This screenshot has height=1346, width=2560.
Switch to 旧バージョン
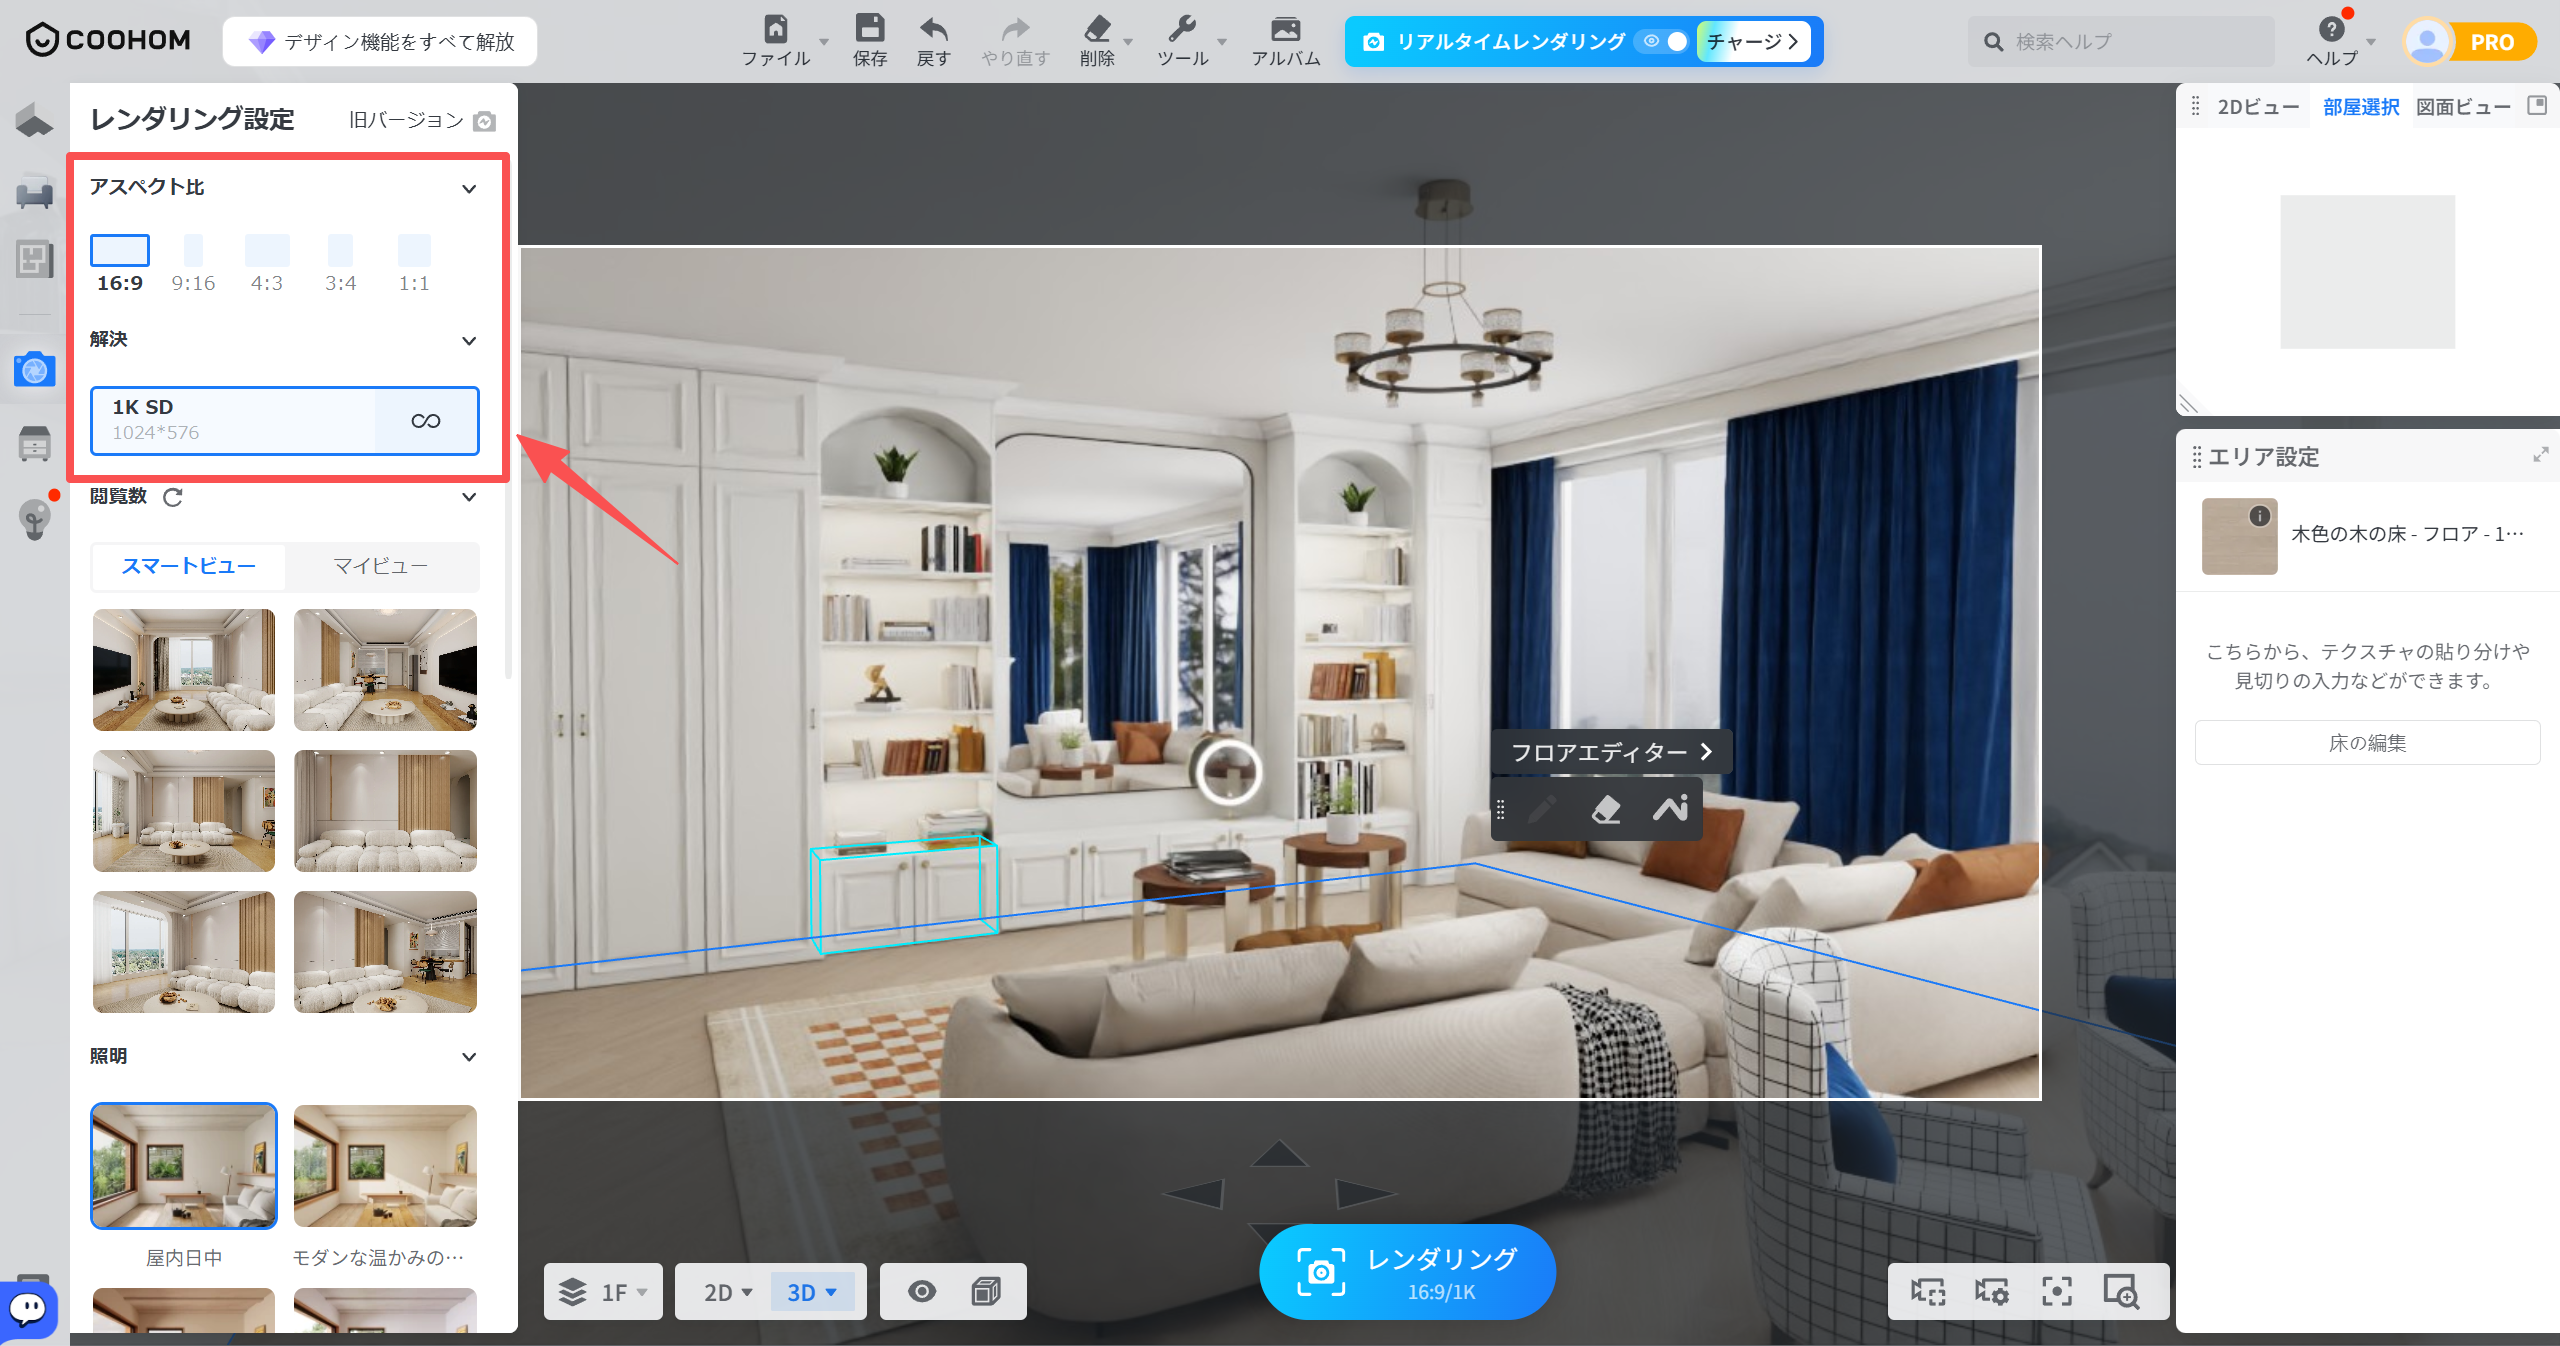(x=406, y=120)
